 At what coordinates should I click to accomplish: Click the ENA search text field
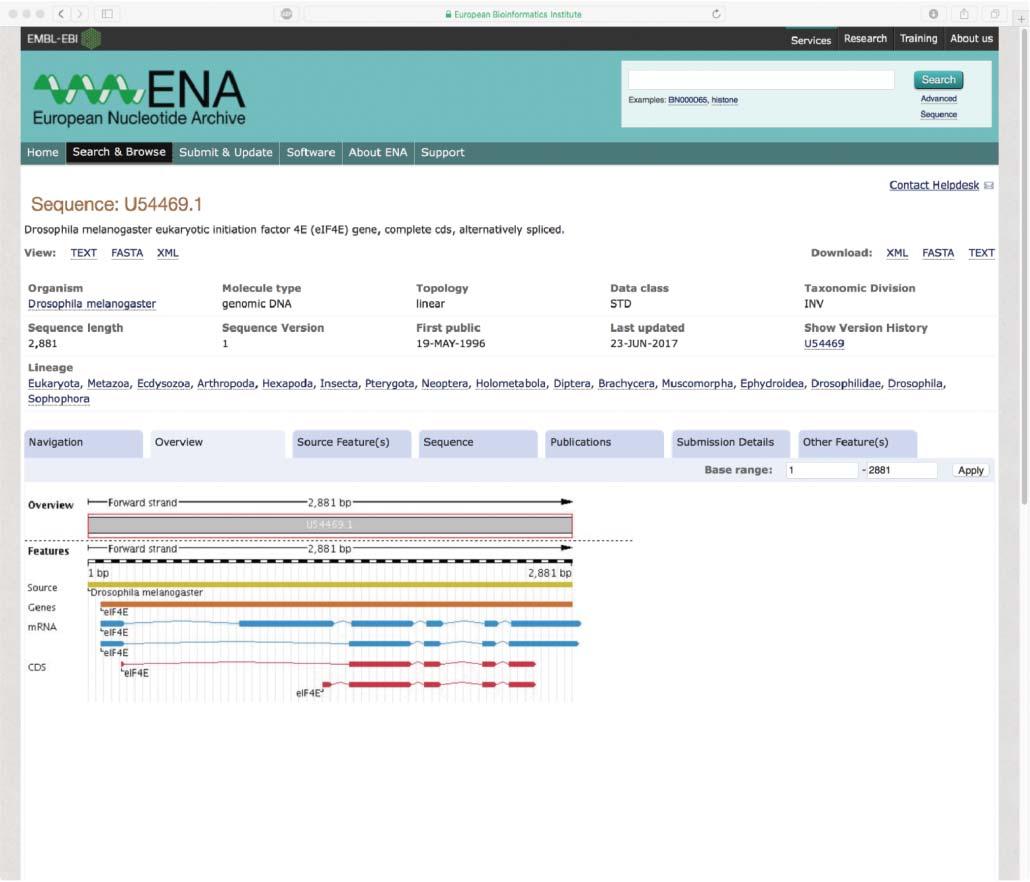pos(761,79)
